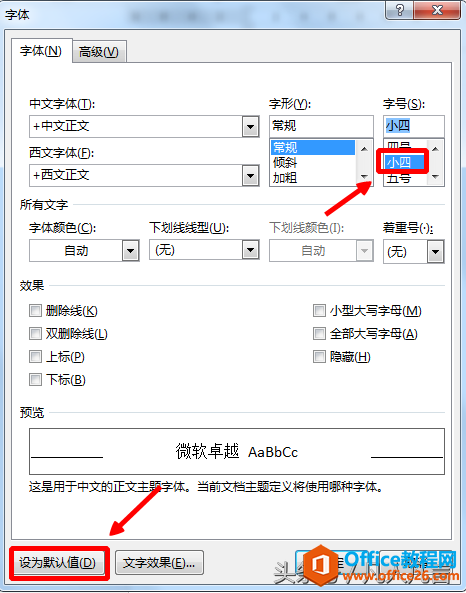Click the 设为默认值 button

(x=58, y=563)
